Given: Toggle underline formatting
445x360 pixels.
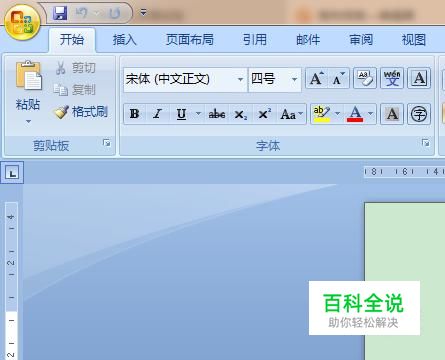Looking at the screenshot, I should tap(181, 114).
